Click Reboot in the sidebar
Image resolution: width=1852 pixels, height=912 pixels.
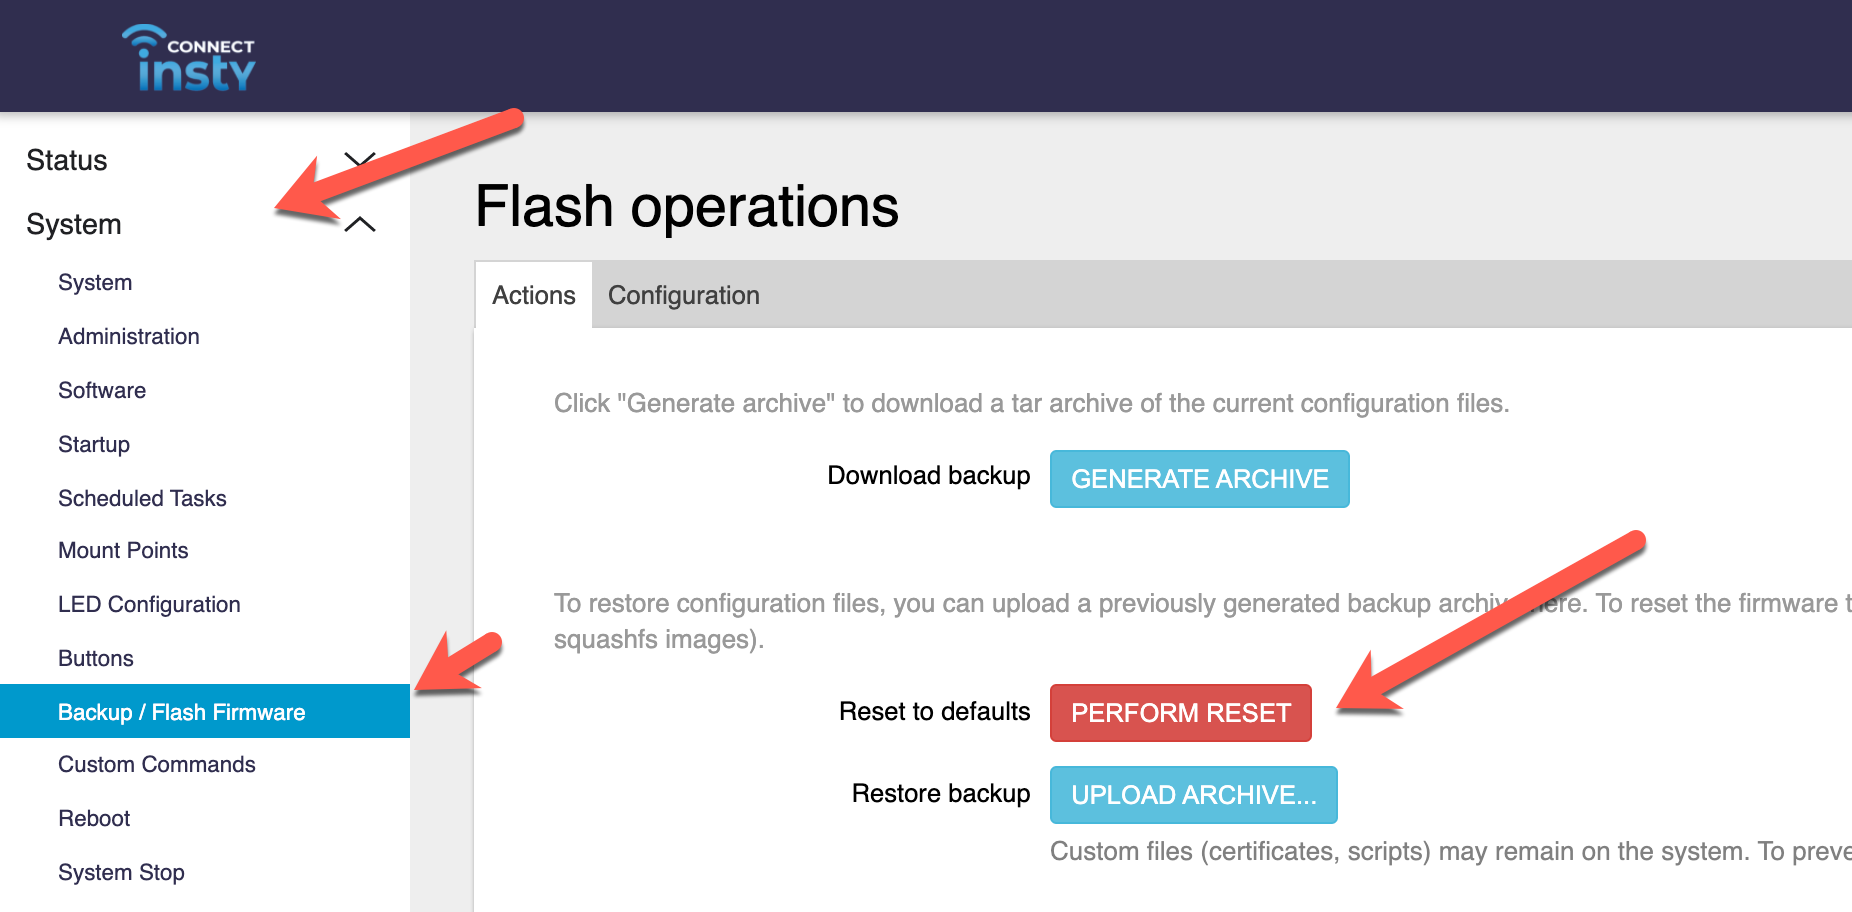point(94,818)
